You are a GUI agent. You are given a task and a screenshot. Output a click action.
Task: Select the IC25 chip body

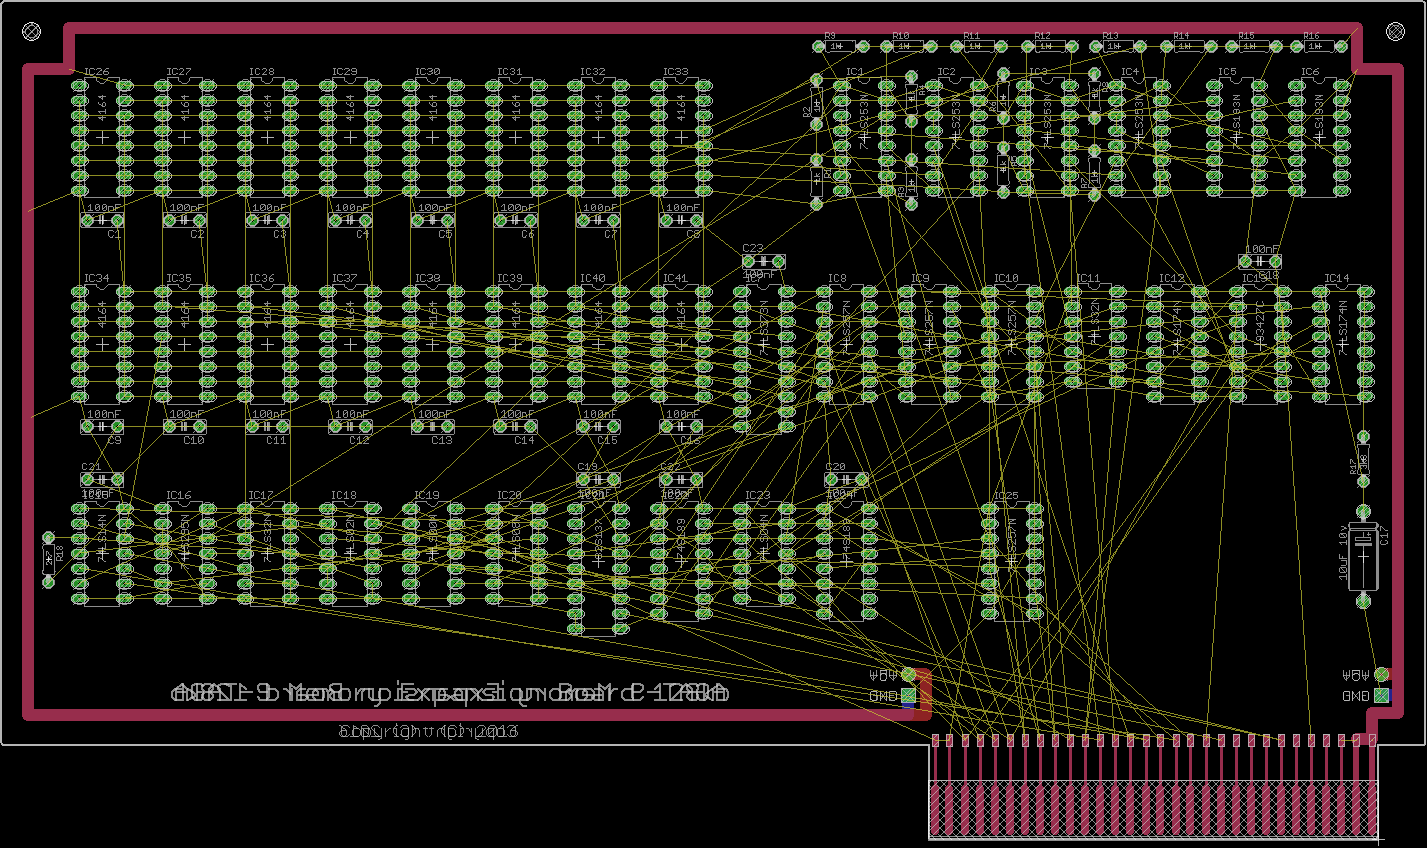[x=1012, y=560]
